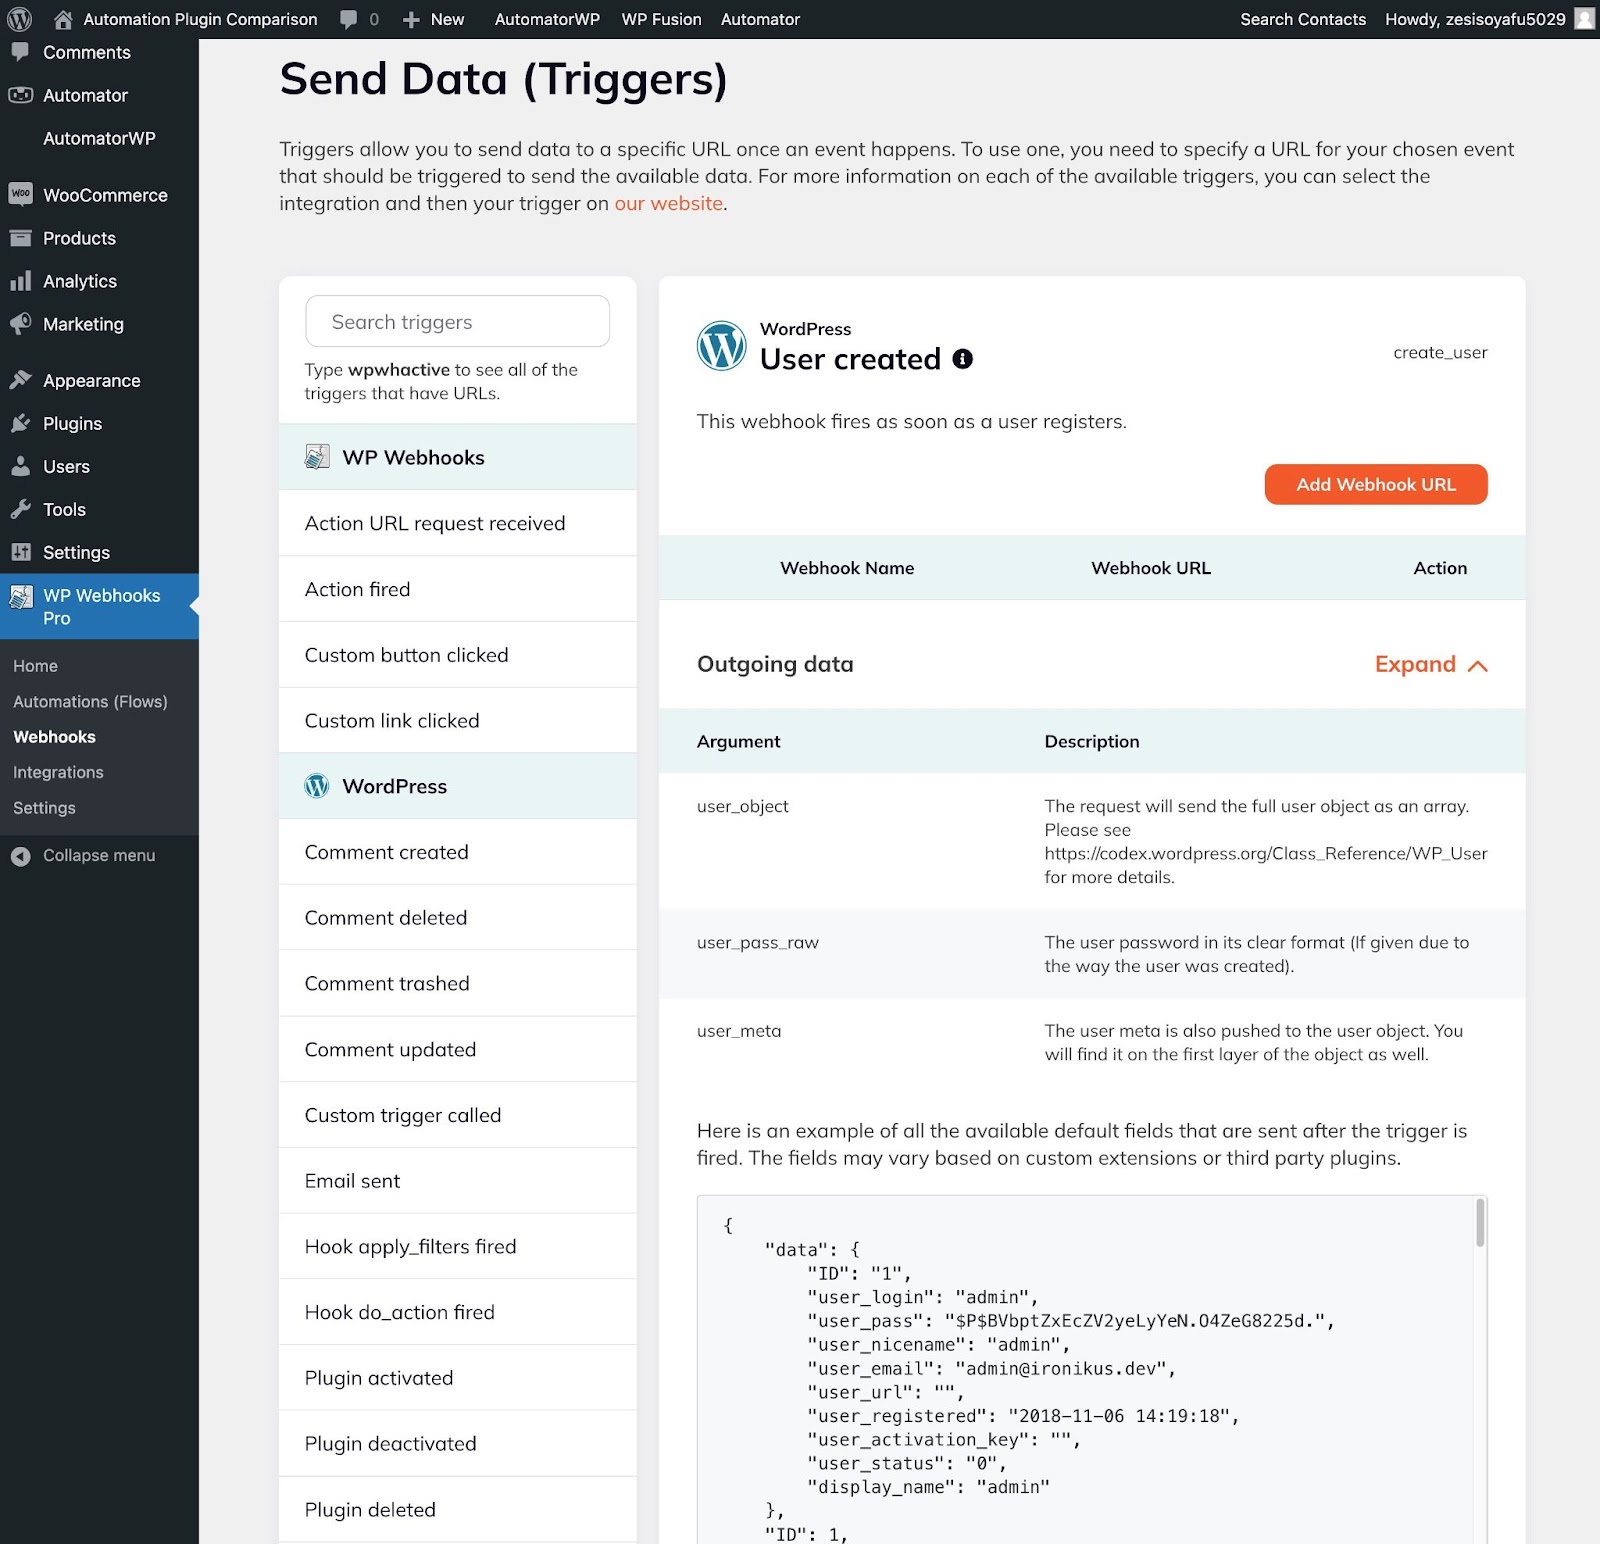1600x1544 pixels.
Task: Select the Email sent trigger
Action: point(457,1181)
